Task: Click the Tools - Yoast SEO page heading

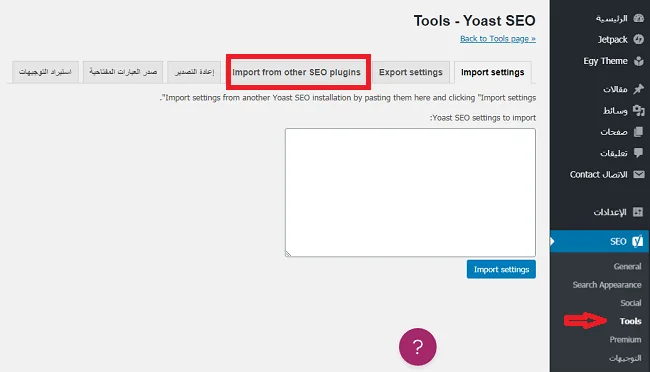Action: (475, 20)
